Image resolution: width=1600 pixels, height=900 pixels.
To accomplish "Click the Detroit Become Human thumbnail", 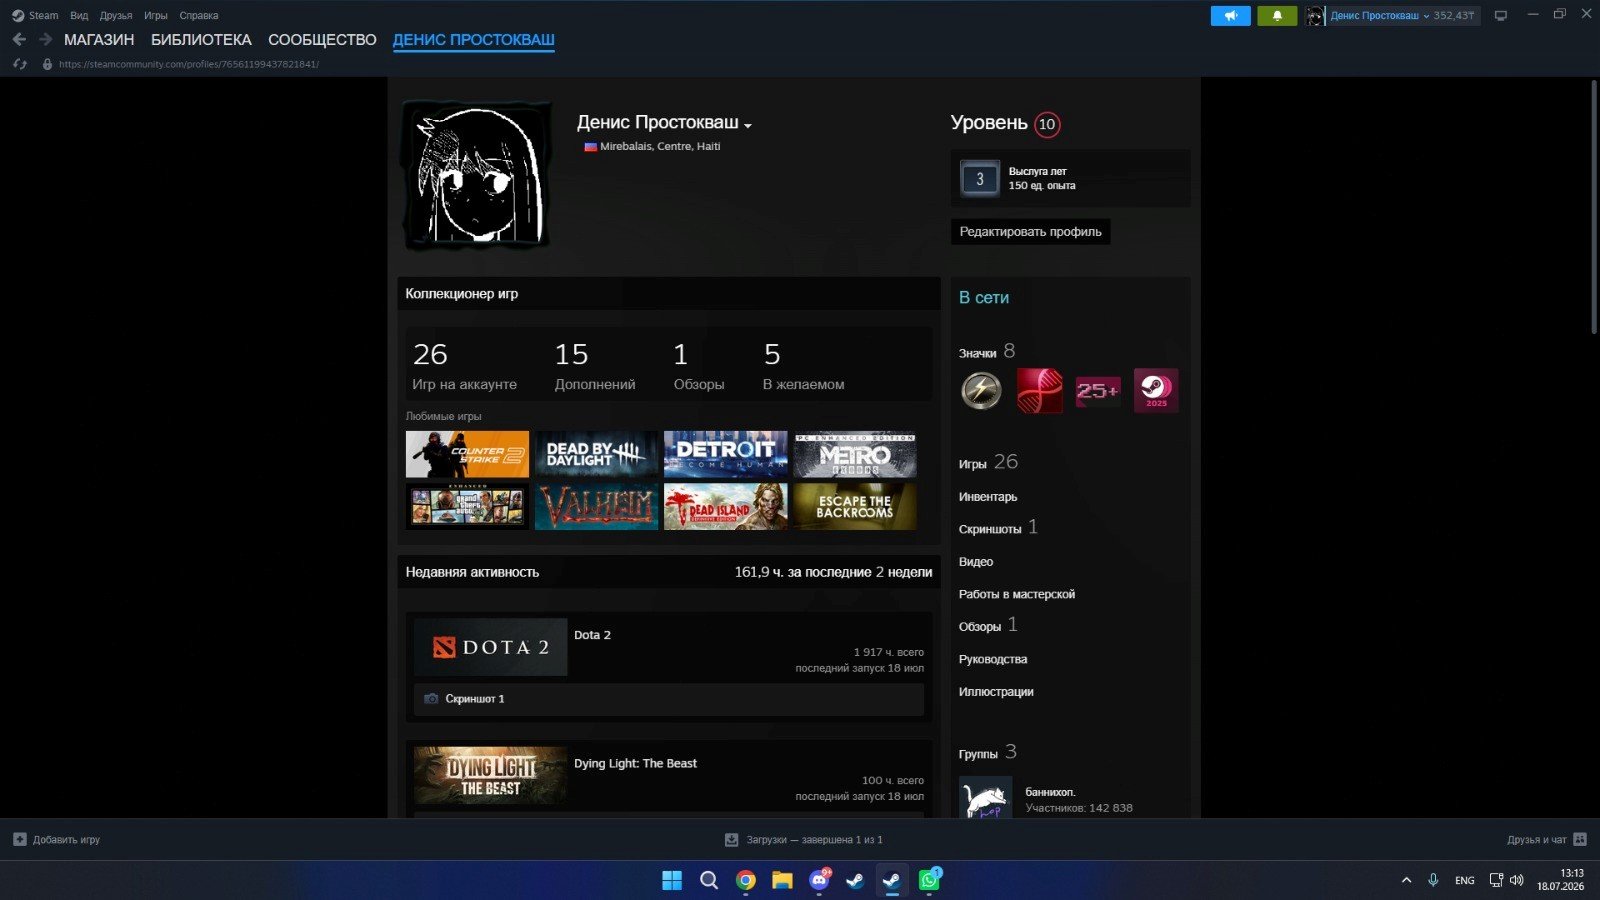I will click(x=725, y=454).
